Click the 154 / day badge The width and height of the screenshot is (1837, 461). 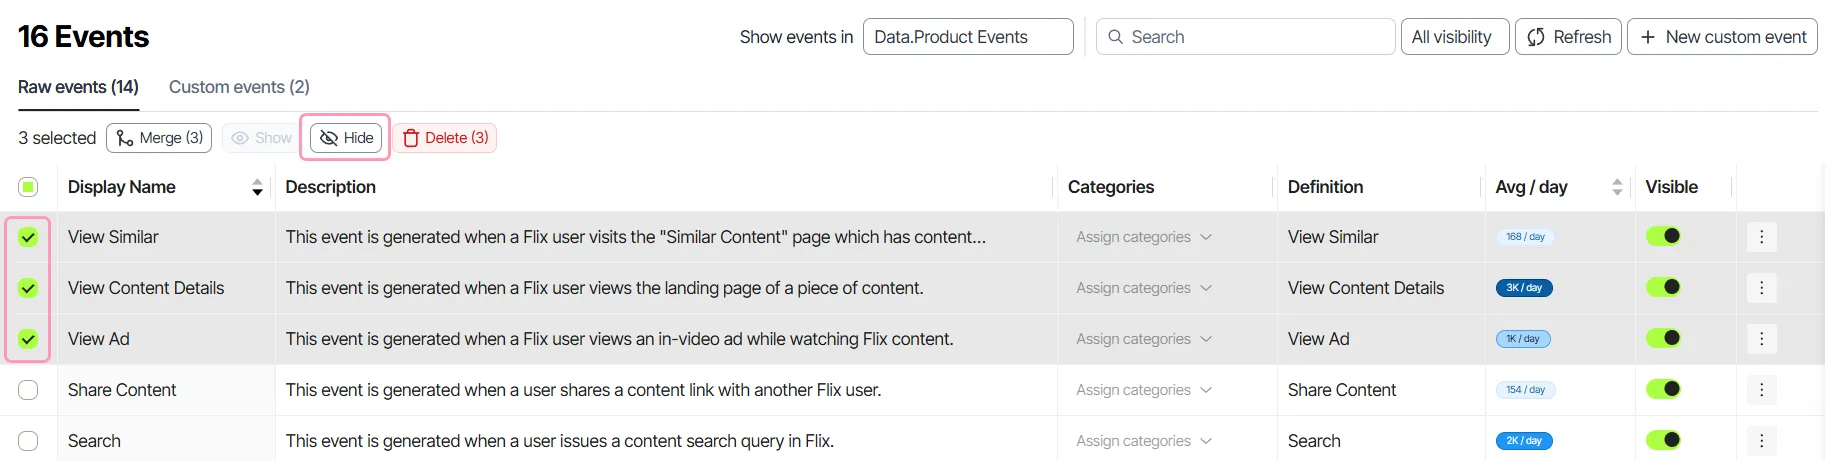pyautogui.click(x=1525, y=390)
